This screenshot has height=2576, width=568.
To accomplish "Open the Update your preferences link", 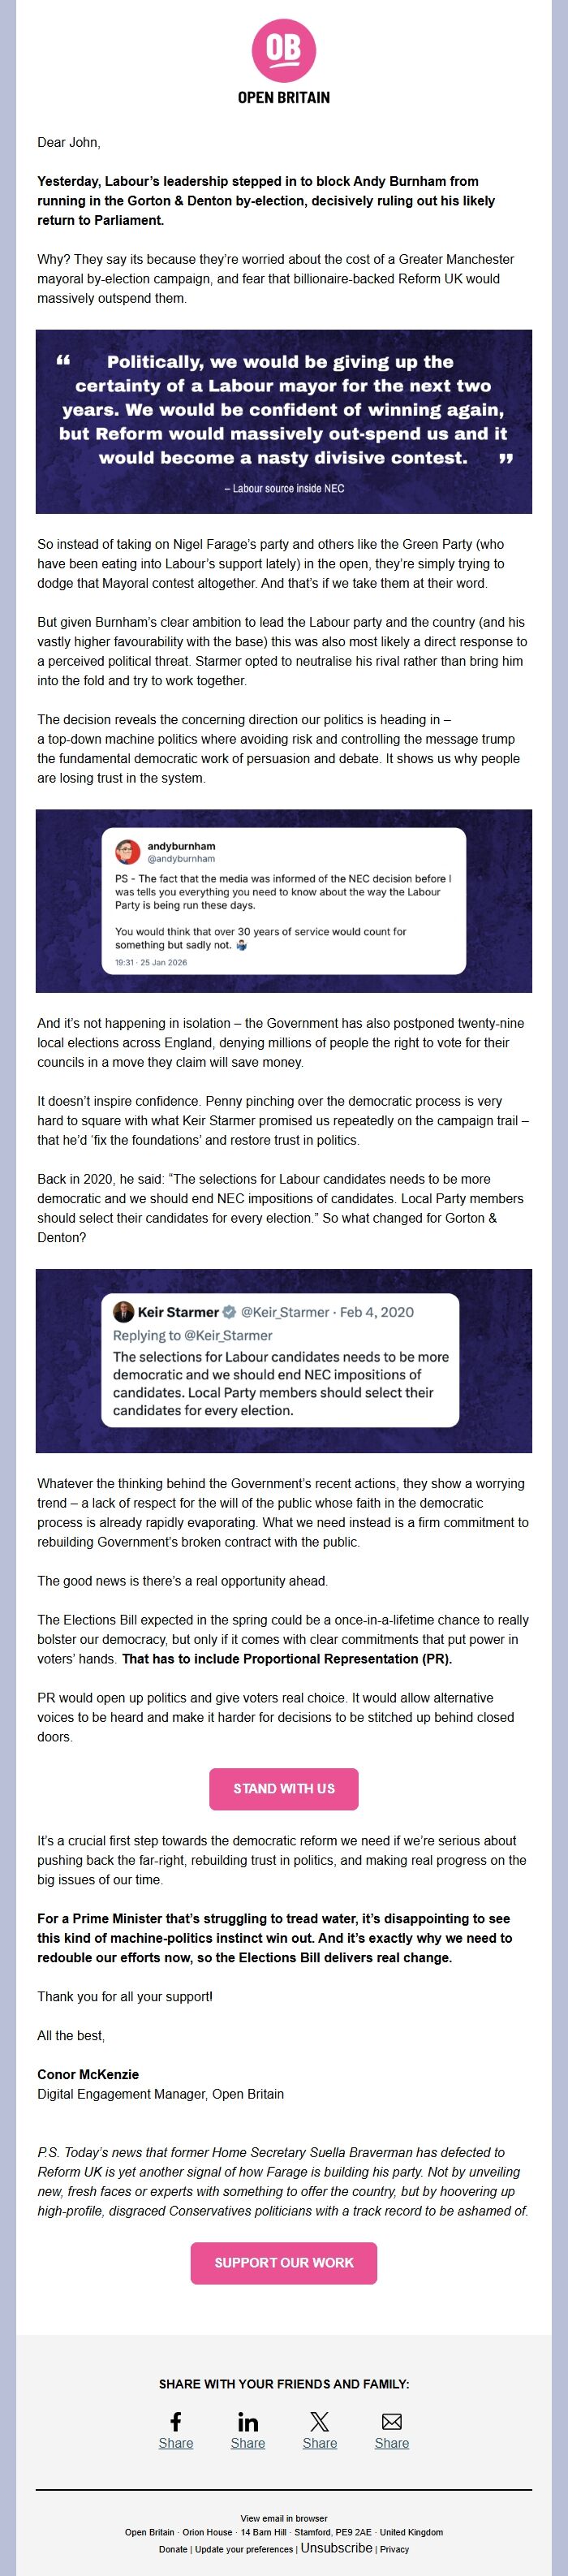I will tap(244, 2549).
